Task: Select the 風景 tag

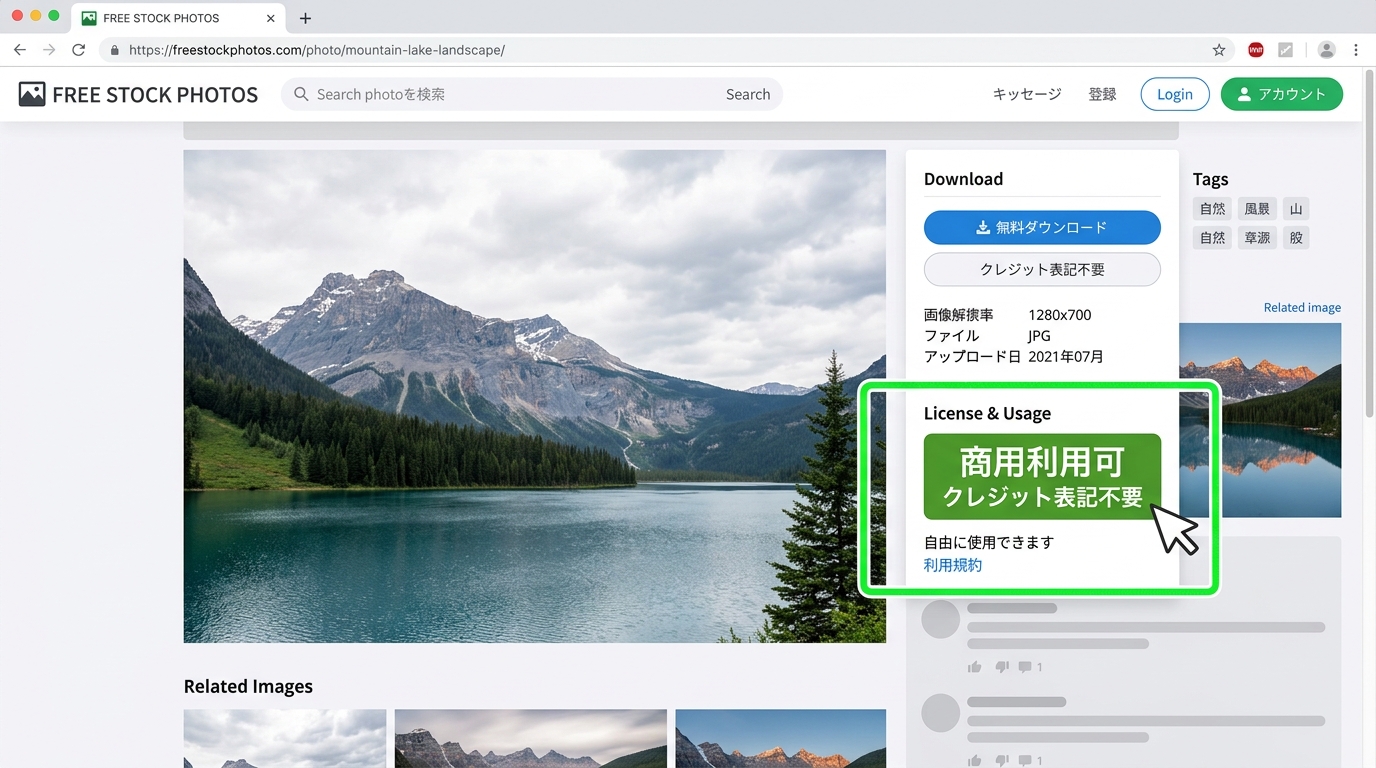Action: pyautogui.click(x=1256, y=209)
